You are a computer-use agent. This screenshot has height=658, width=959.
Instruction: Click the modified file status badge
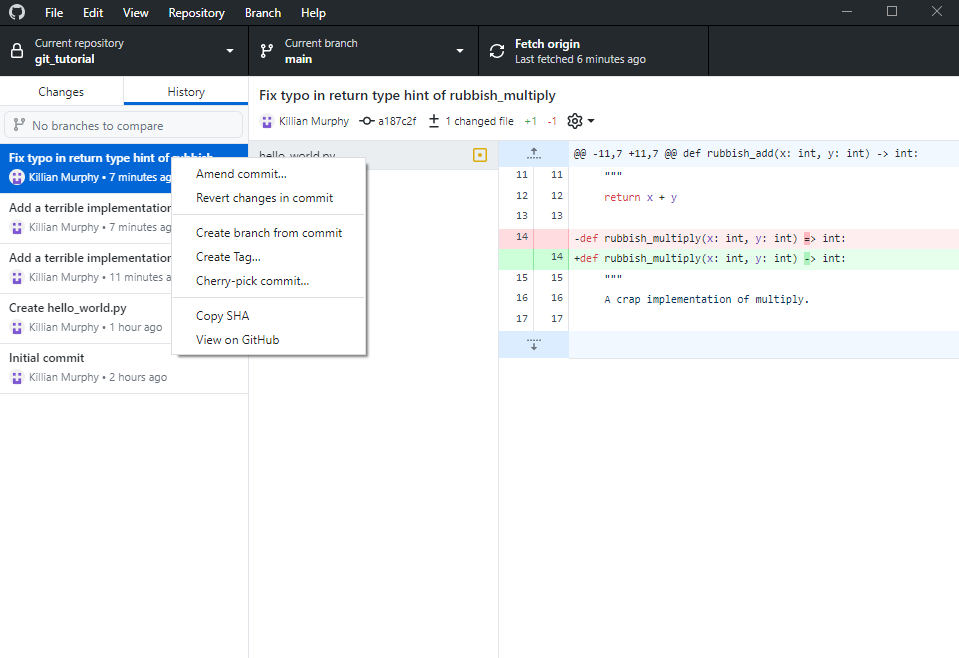click(480, 155)
